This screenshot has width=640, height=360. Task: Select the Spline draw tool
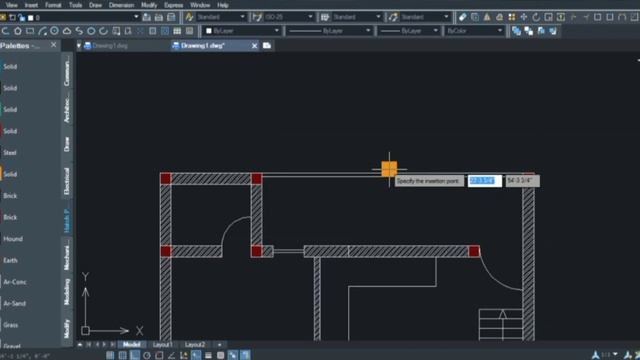(79, 31)
